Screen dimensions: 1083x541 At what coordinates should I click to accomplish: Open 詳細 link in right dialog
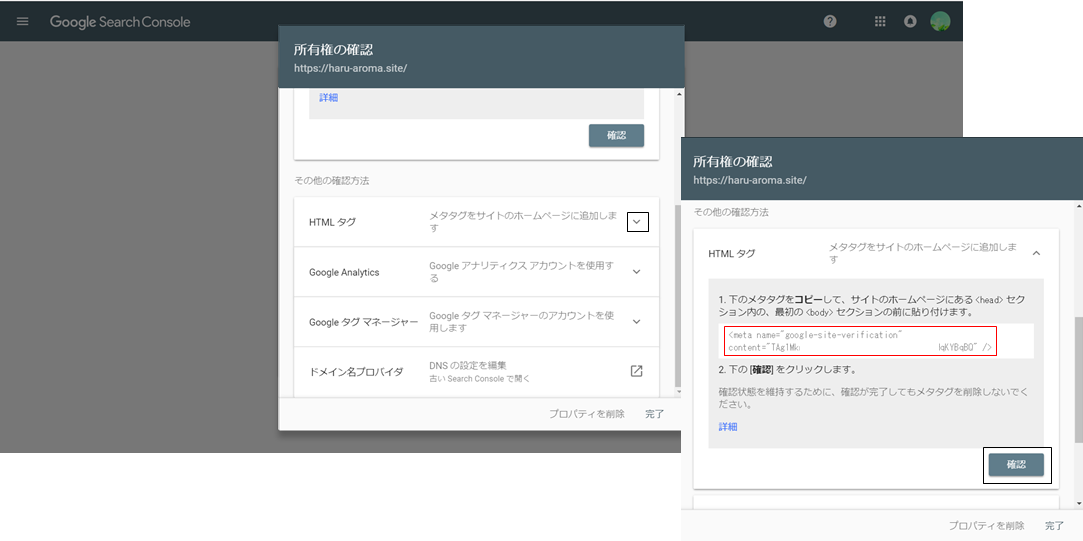click(x=728, y=427)
